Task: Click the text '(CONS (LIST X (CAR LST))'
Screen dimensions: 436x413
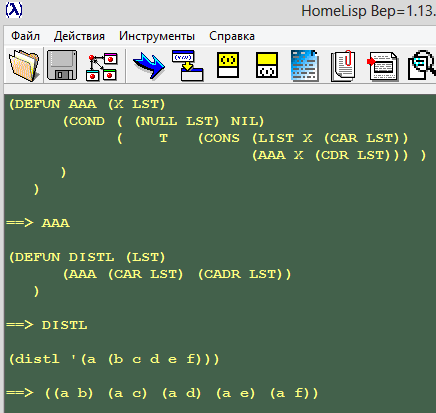Action: (x=303, y=138)
